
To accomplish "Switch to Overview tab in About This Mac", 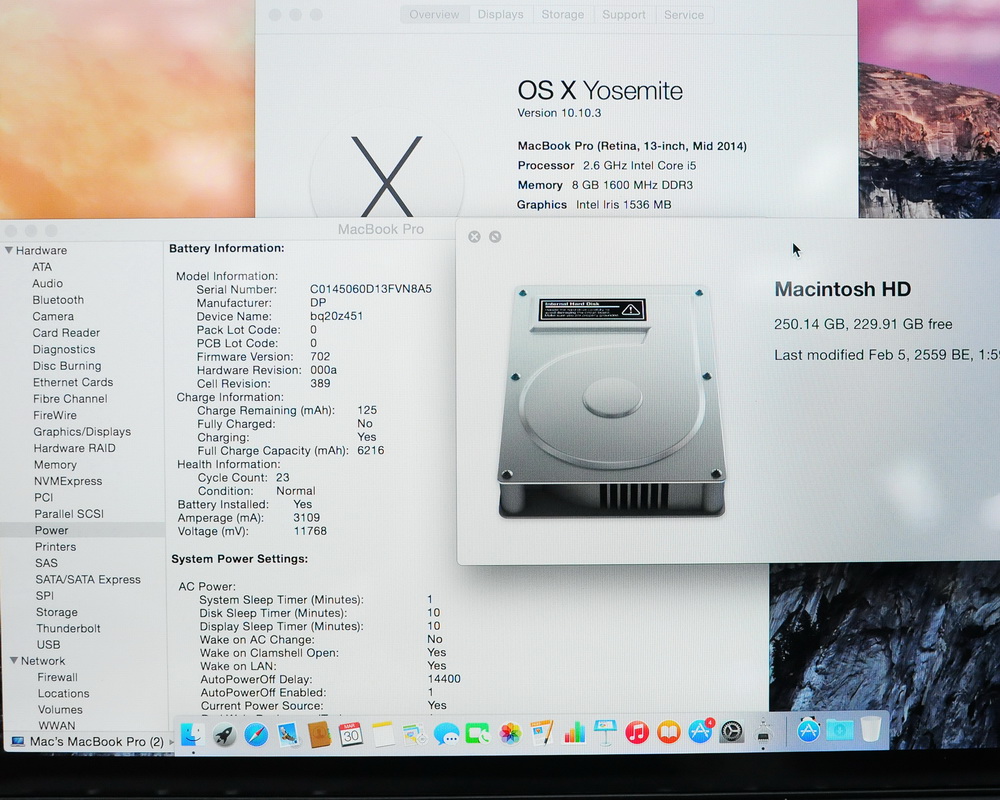I will (x=434, y=15).
